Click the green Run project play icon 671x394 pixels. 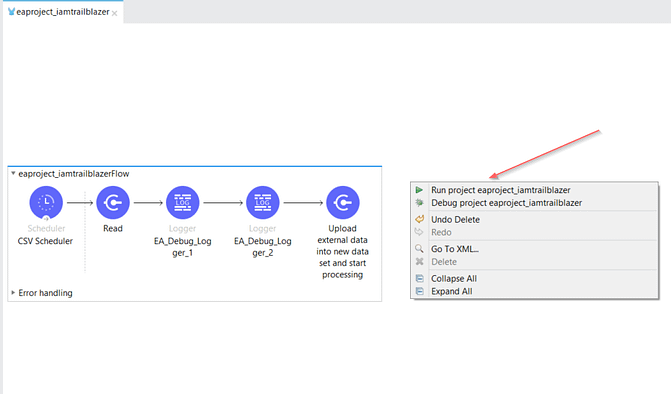point(419,190)
